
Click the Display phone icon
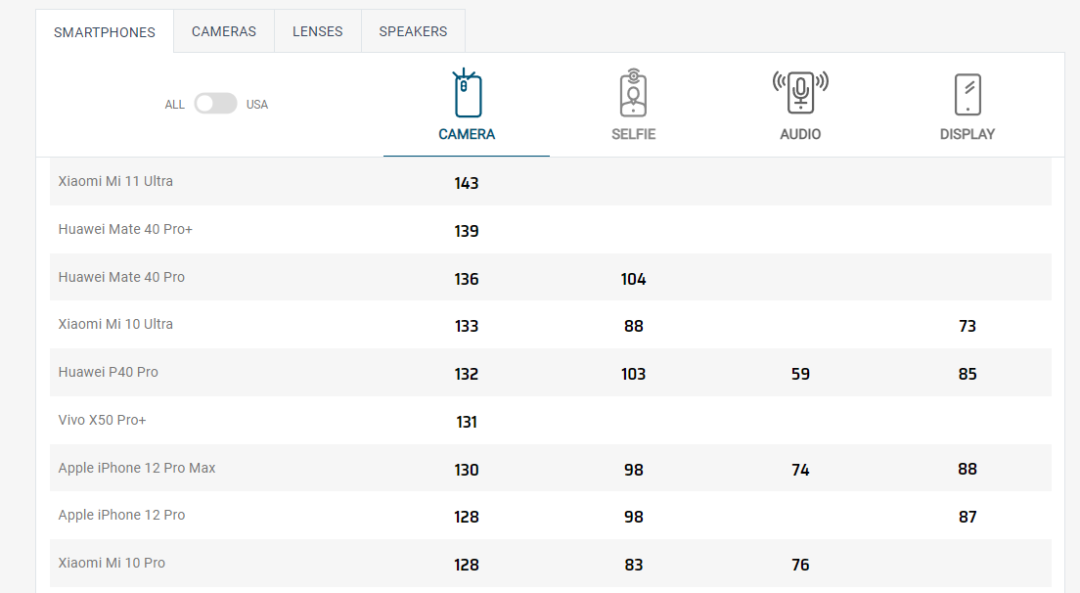[967, 94]
